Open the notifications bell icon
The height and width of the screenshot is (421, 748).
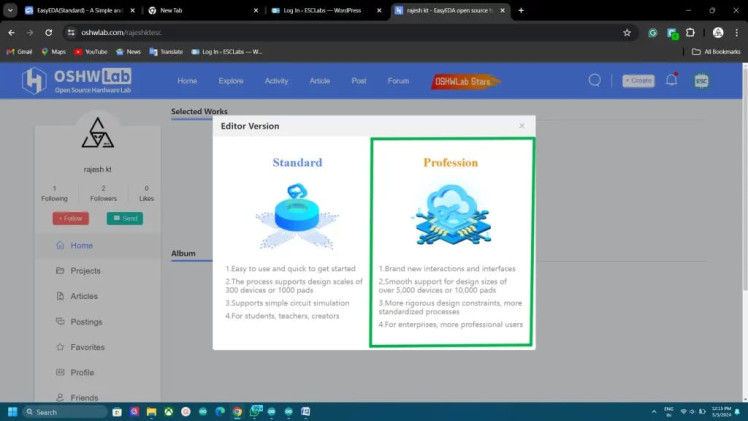672,80
